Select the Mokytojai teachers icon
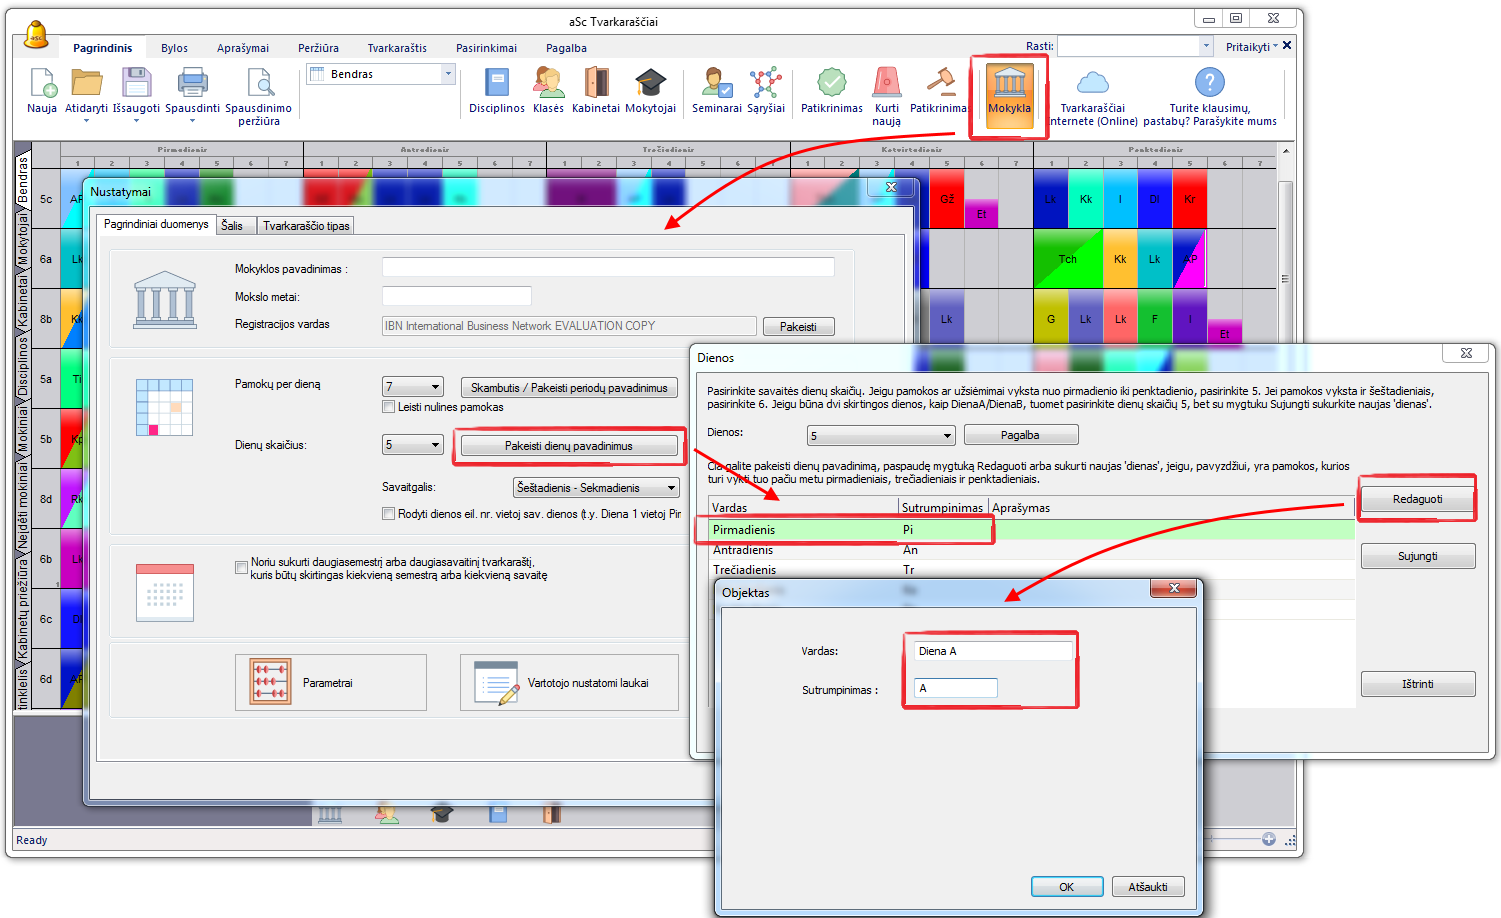 pos(650,84)
